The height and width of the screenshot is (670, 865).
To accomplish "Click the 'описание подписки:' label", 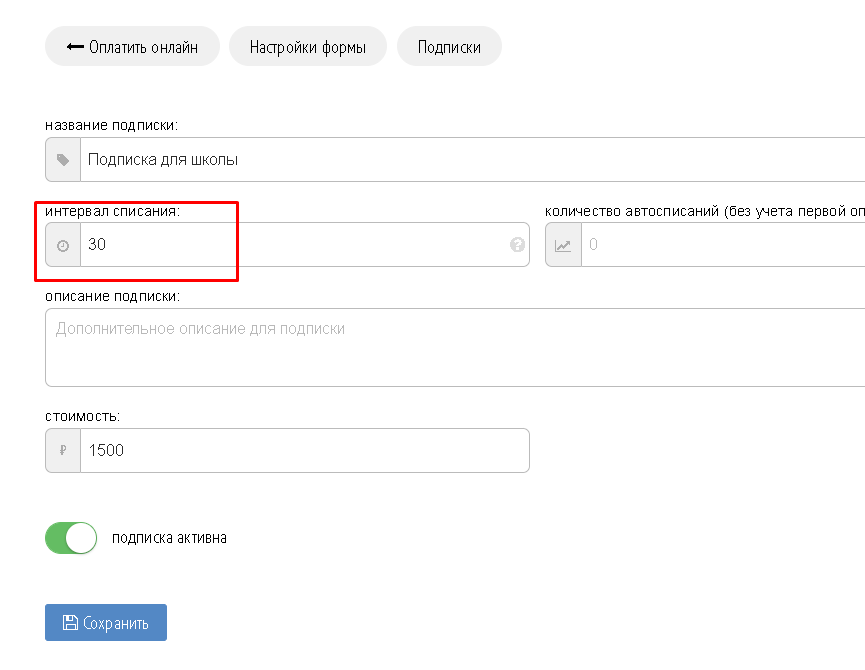I will point(113,296).
